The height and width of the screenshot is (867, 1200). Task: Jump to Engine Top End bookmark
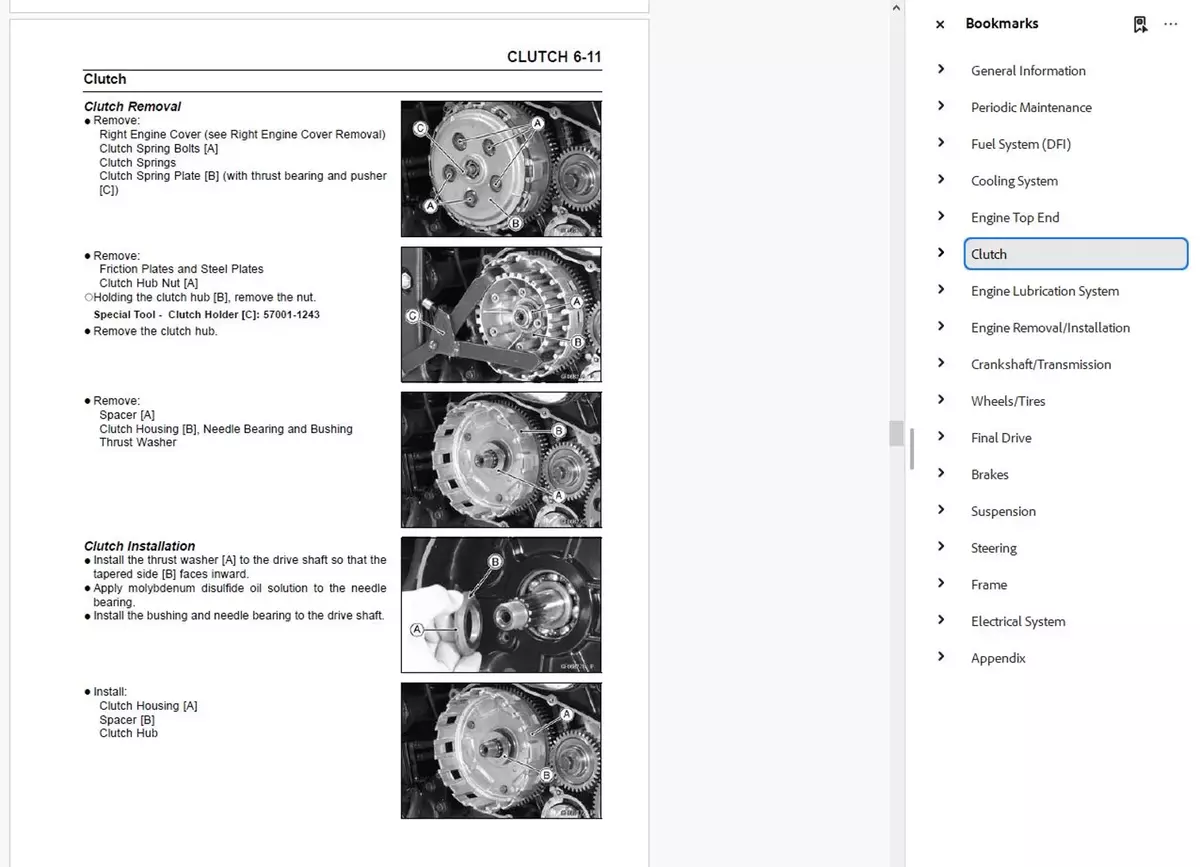[1015, 218]
